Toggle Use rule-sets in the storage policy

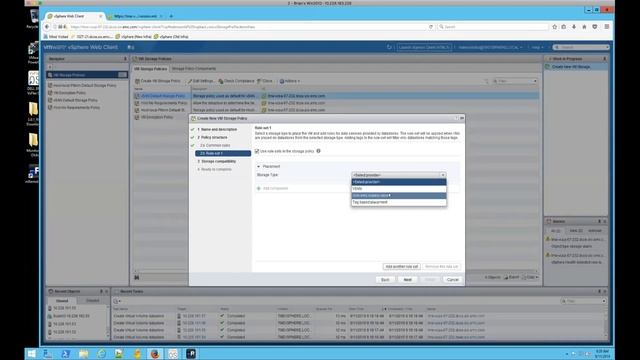pyautogui.click(x=257, y=151)
